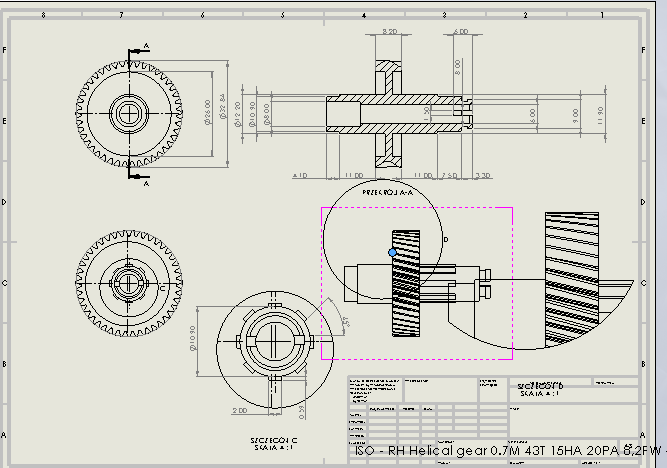Select the Ø26.00 dimension on gear front view
This screenshot has width=667, height=468.
click(208, 112)
